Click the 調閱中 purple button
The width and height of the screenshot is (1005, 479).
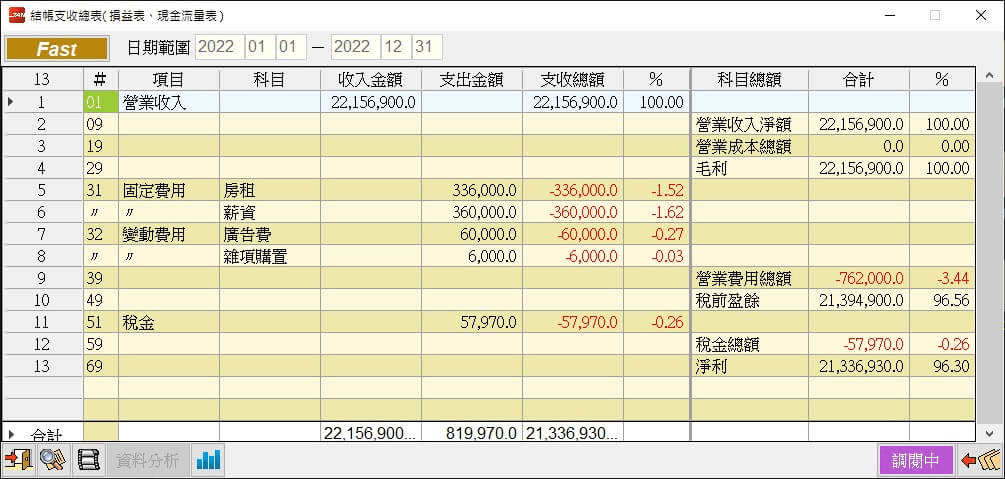[916, 460]
